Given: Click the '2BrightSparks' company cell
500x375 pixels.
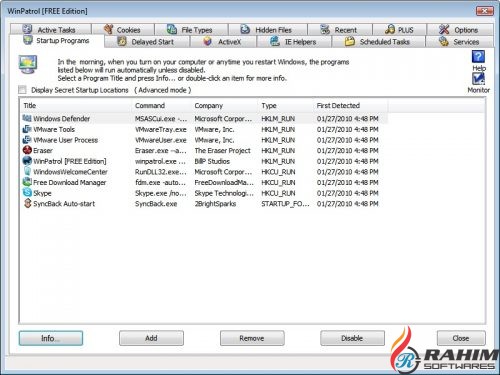Looking at the screenshot, I should [215, 204].
